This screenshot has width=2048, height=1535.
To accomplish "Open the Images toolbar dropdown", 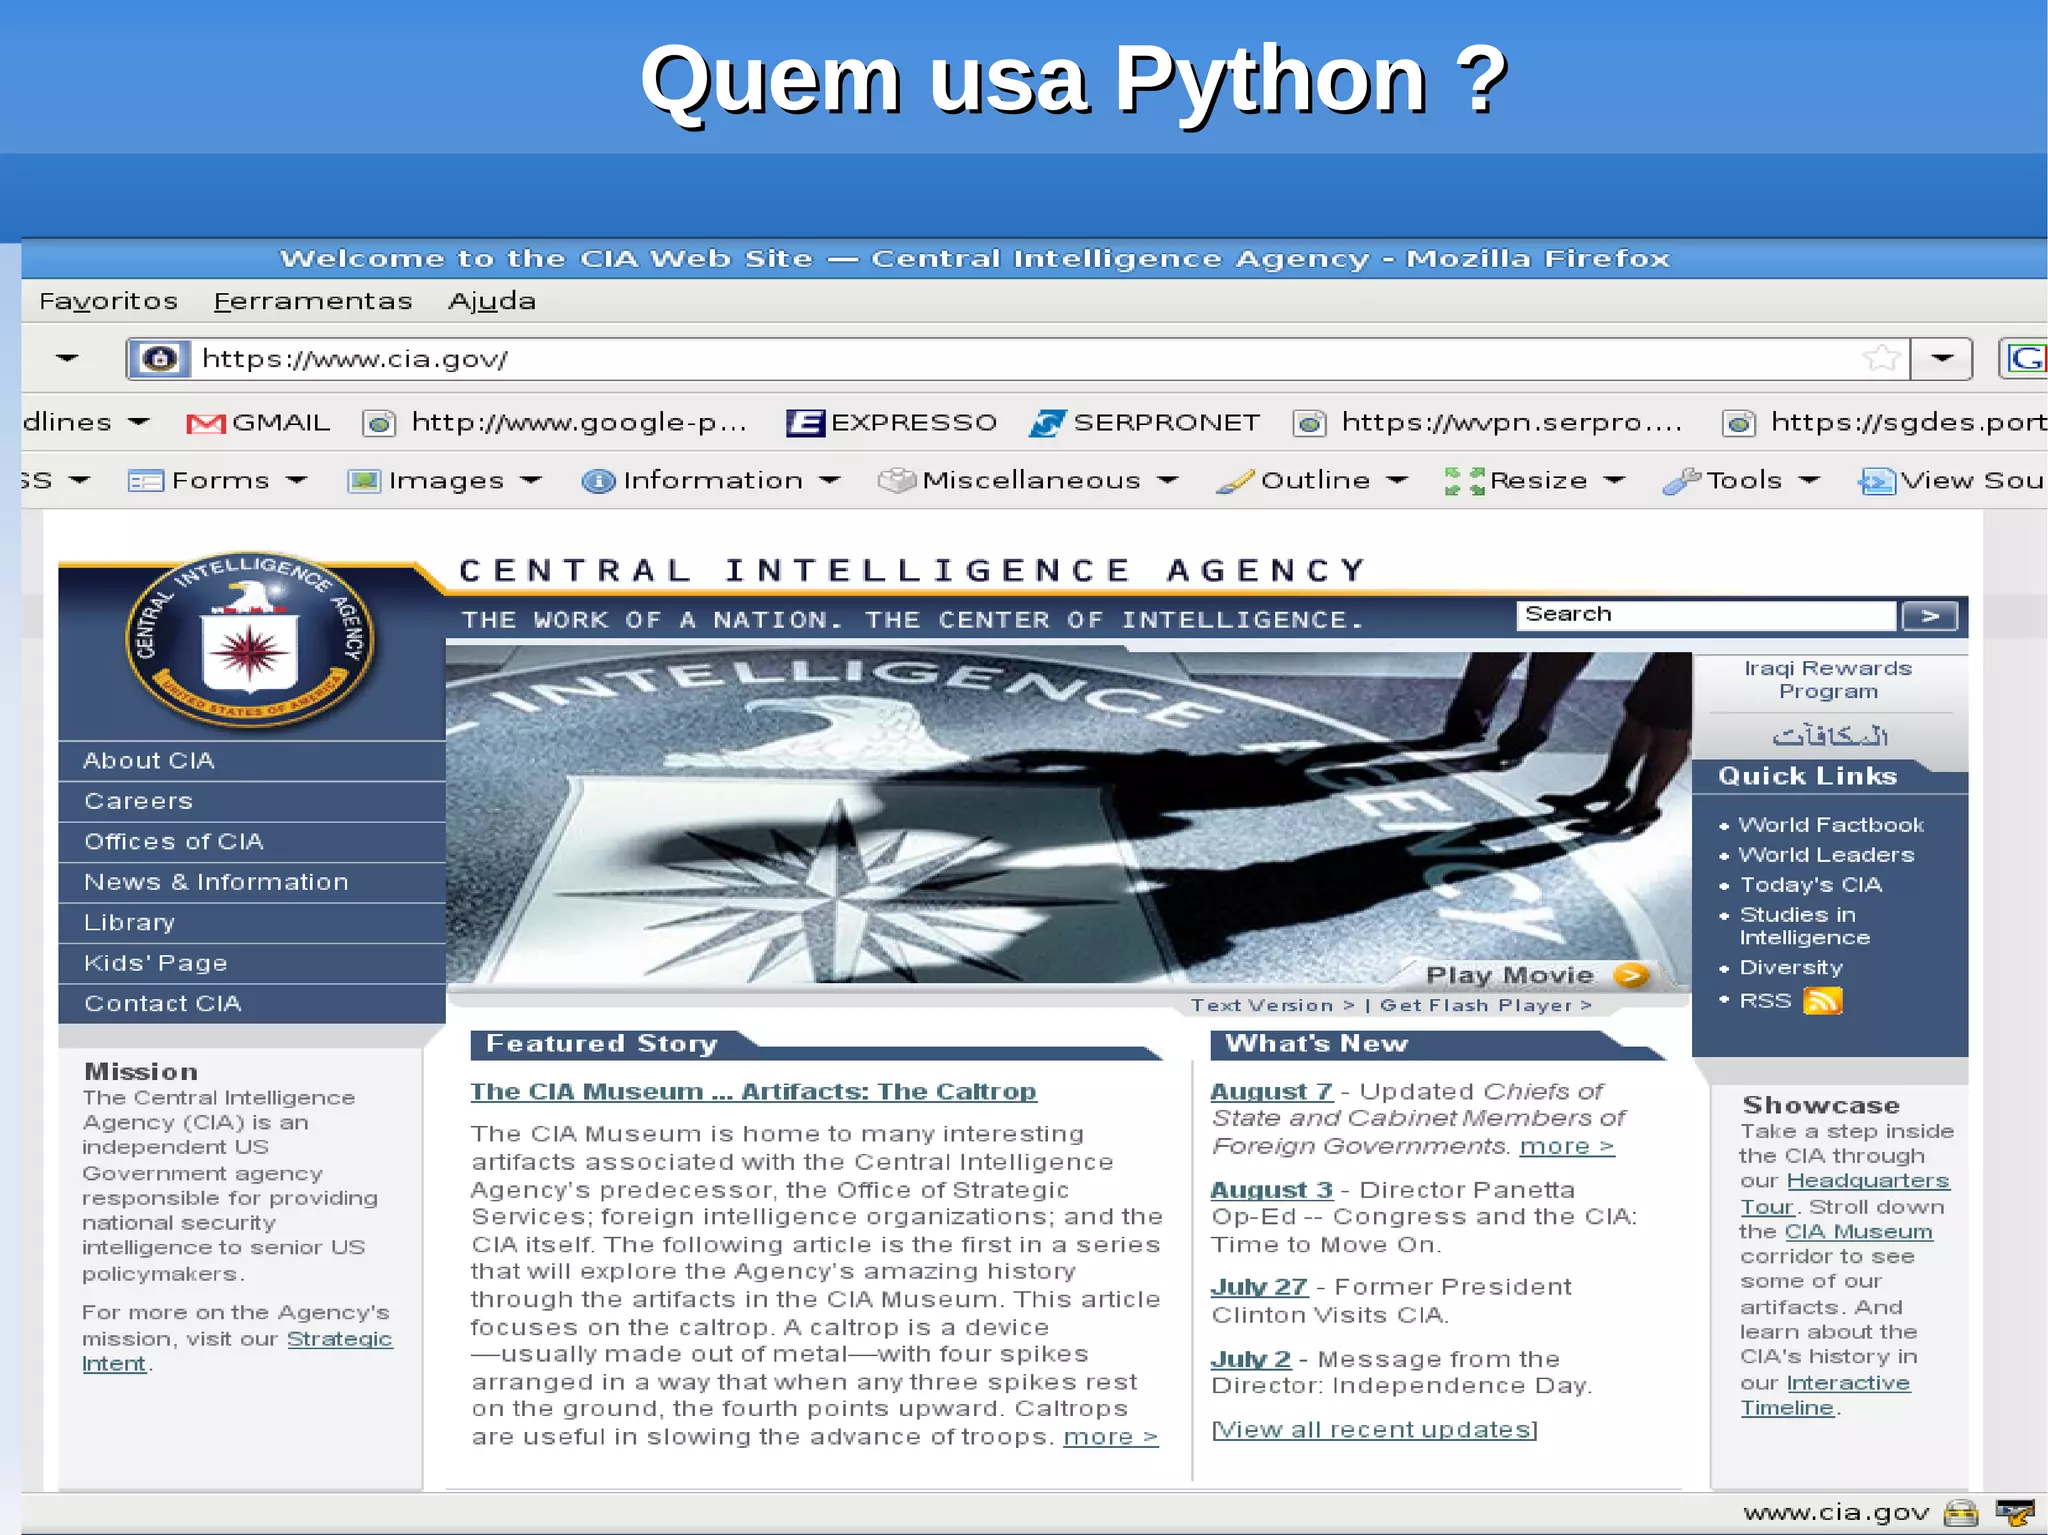I will 444,481.
